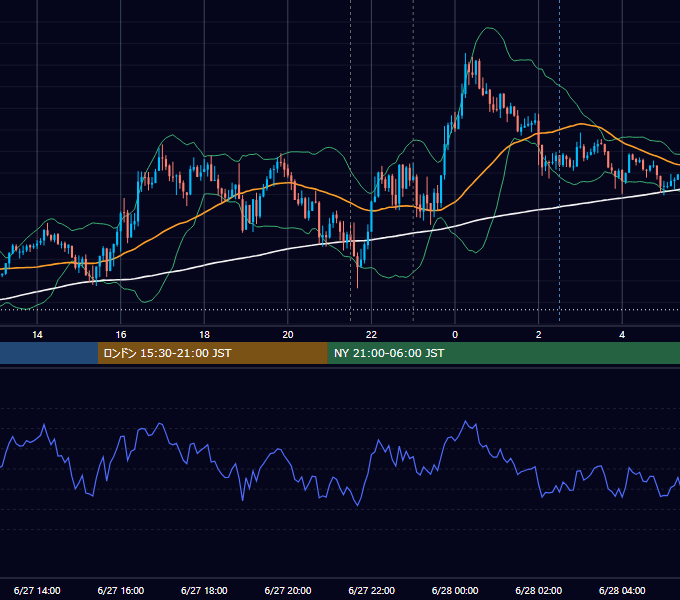Click the 6/27 18:00 date label

pyautogui.click(x=204, y=590)
